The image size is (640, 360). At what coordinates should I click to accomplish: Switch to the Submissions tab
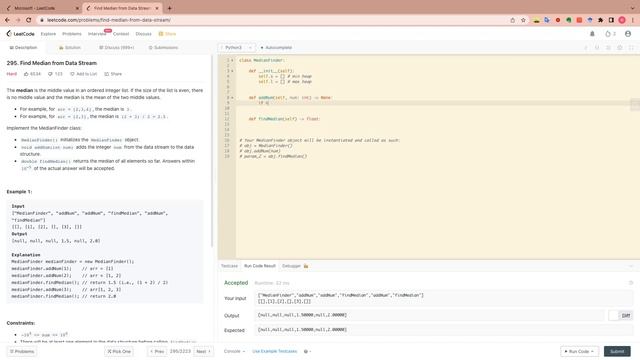click(x=163, y=47)
